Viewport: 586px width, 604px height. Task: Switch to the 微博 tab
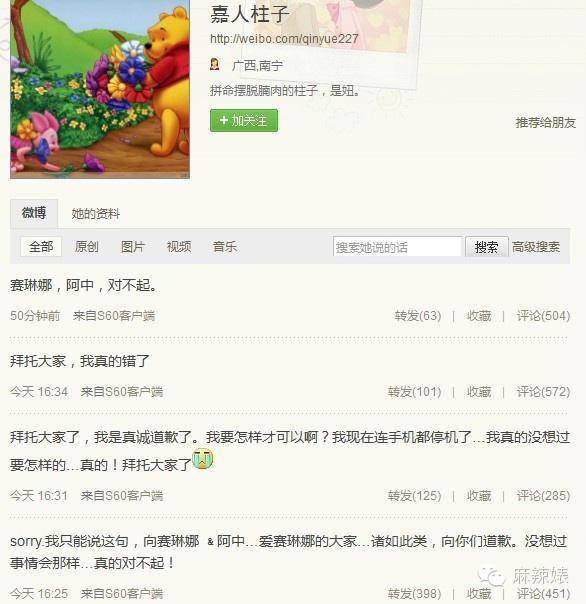click(x=34, y=213)
